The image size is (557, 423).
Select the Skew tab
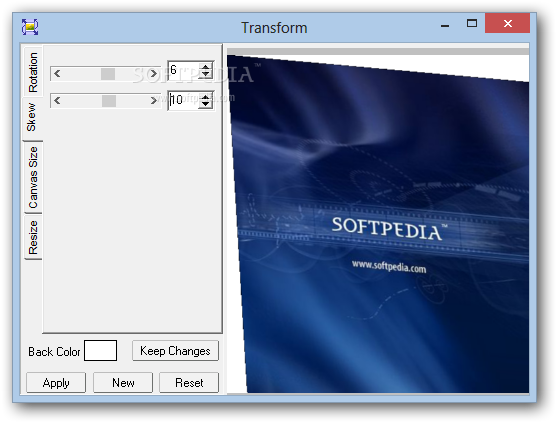pyautogui.click(x=32, y=118)
